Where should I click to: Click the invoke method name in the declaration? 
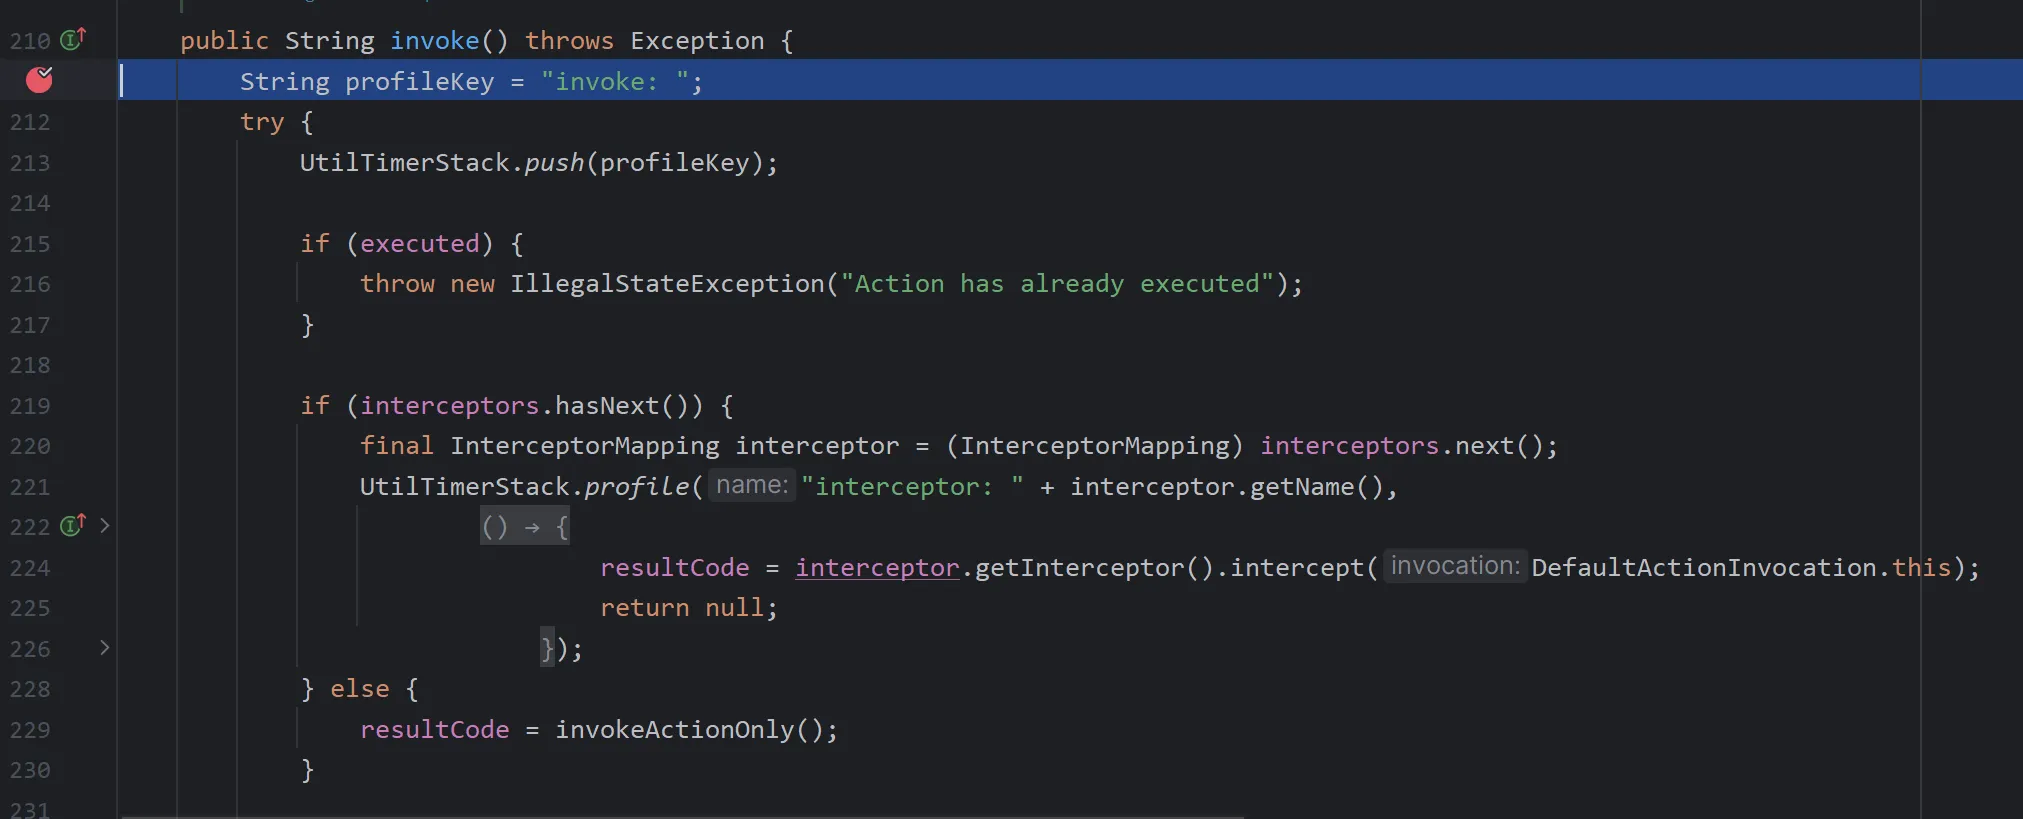coord(434,41)
